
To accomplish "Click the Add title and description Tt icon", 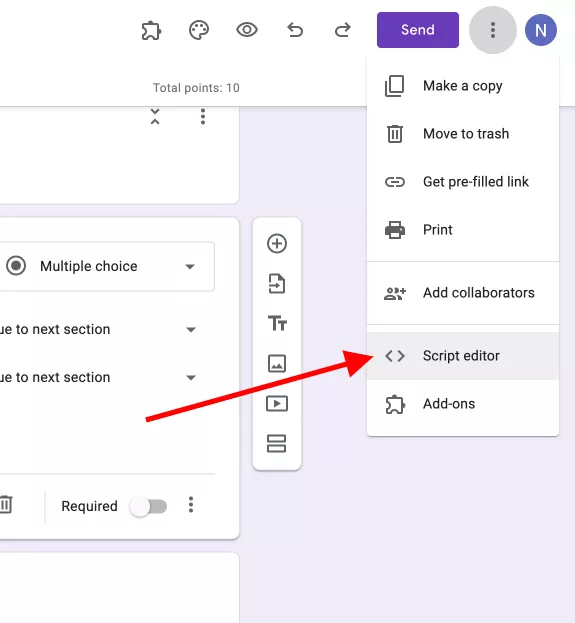I will [x=277, y=323].
